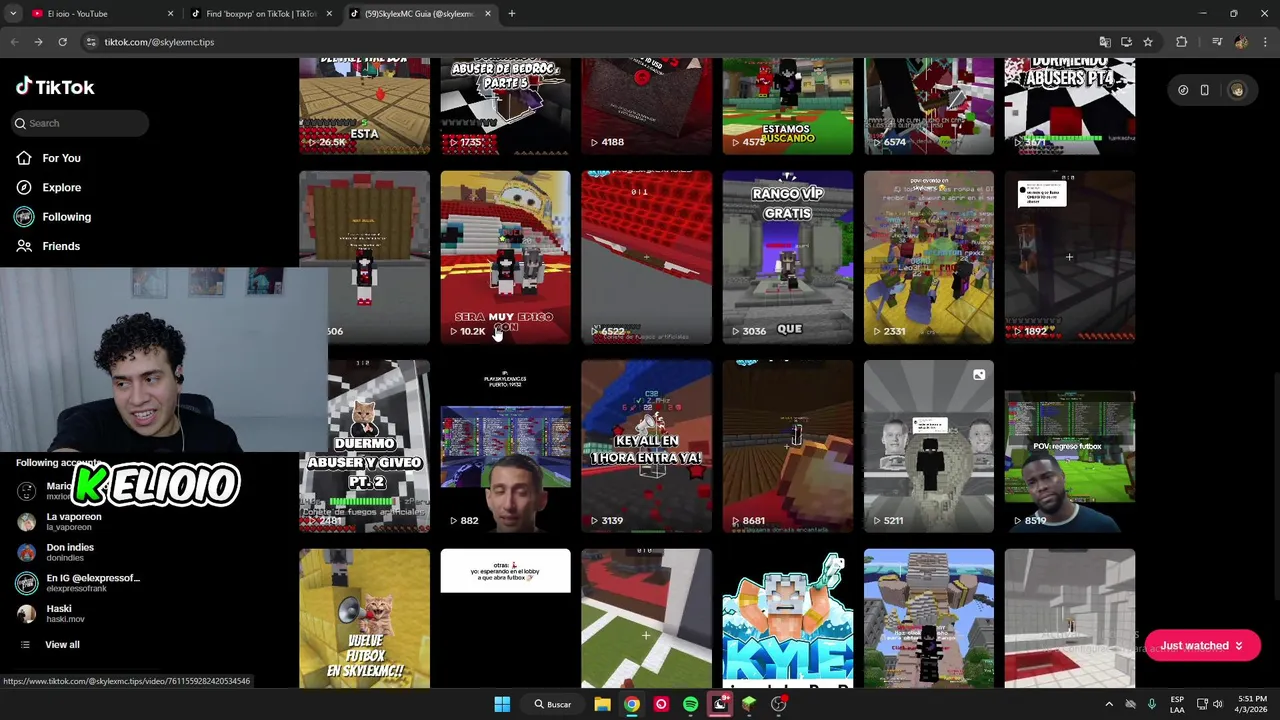1280x720 pixels.
Task: Open the DUERMO ABUSER Y GIVEO PT. 2 video
Action: click(x=364, y=446)
